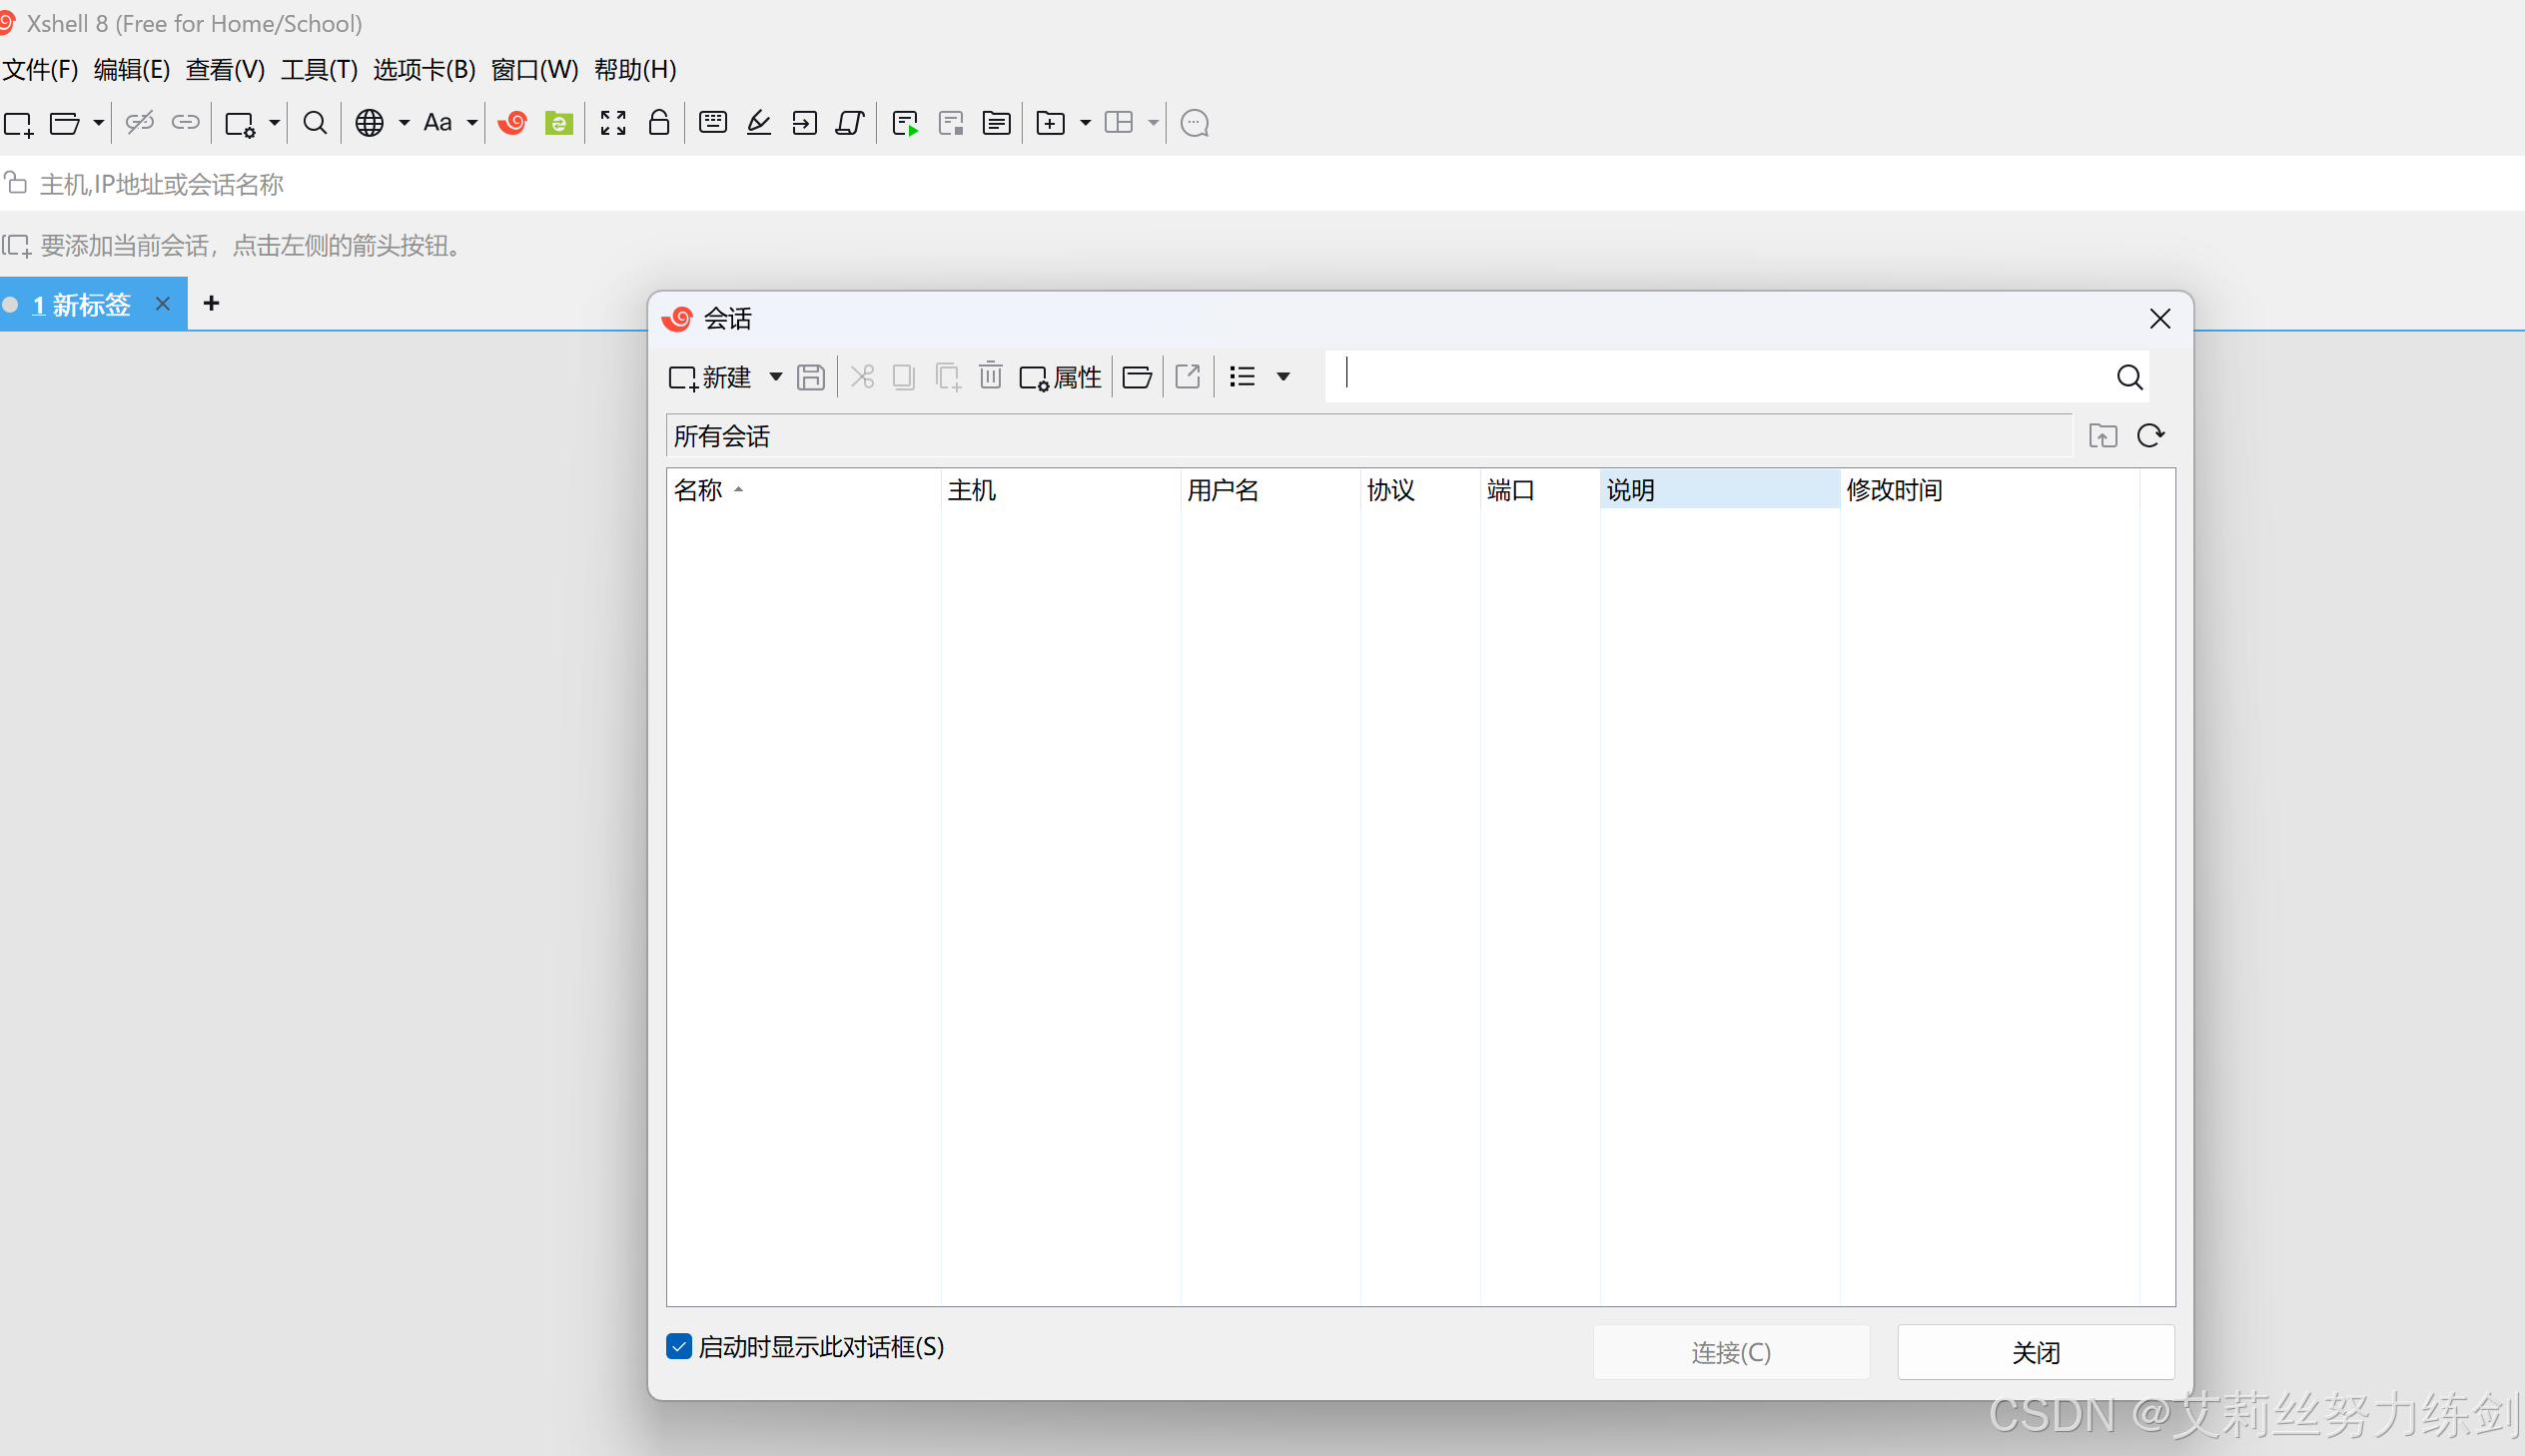2525x1456 pixels.
Task: Add a new tab with the plus button
Action: (x=211, y=303)
